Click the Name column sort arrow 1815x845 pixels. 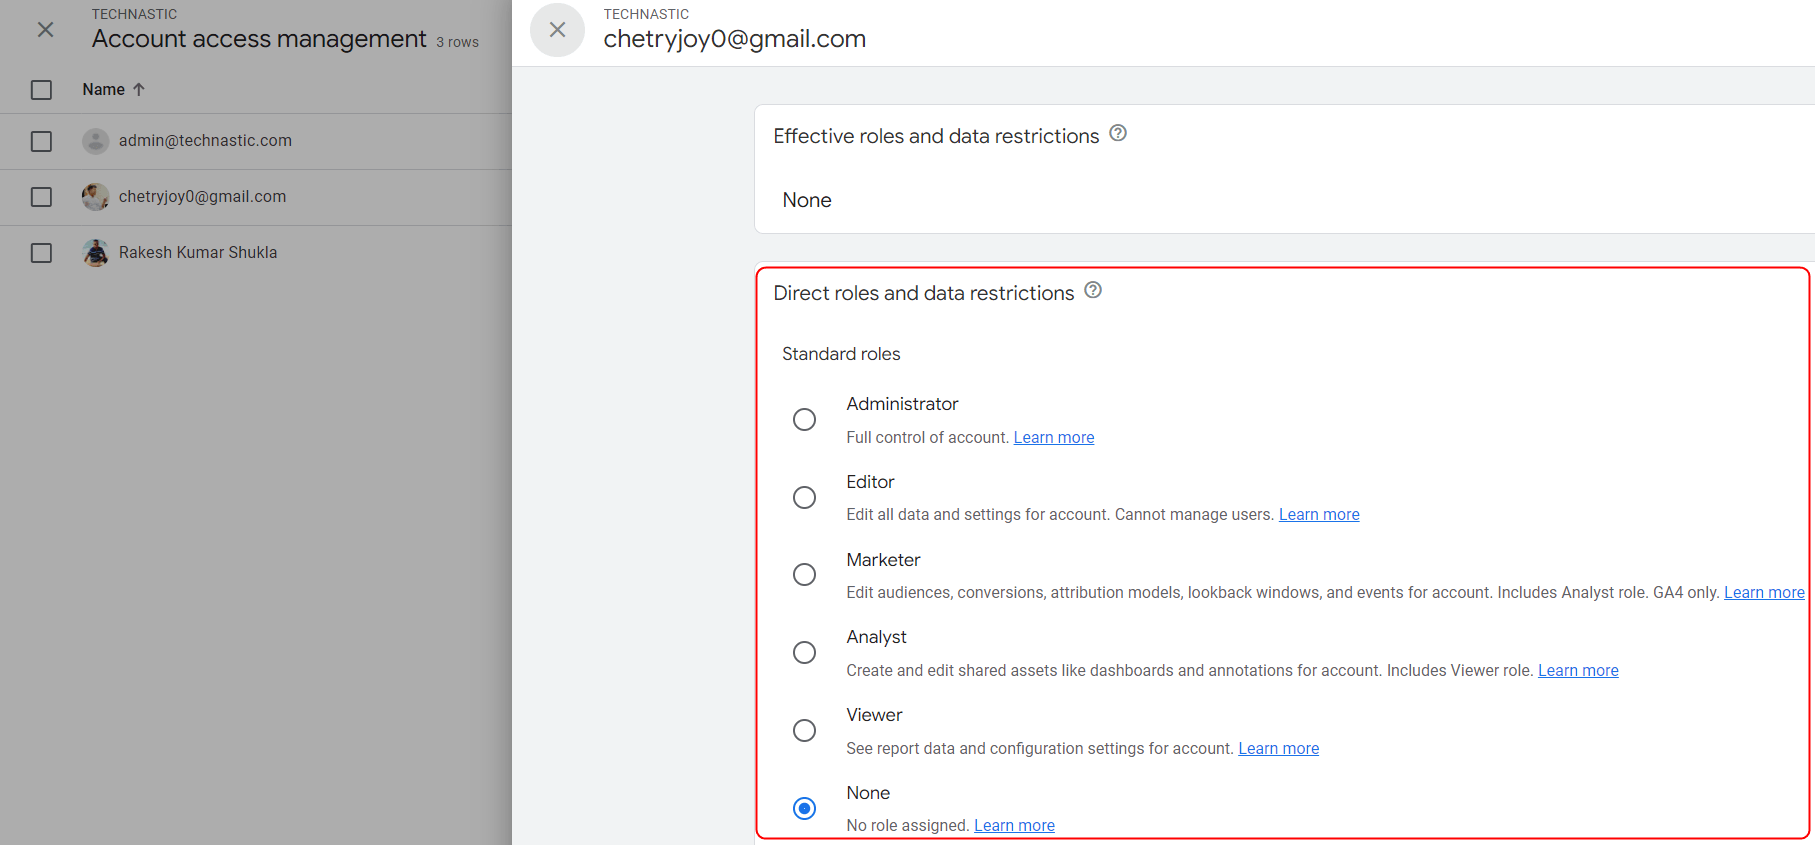pyautogui.click(x=139, y=89)
